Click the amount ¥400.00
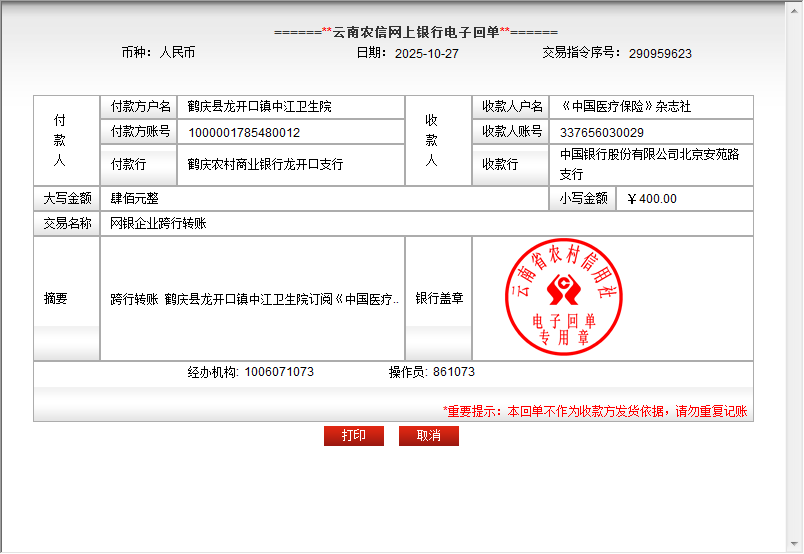 tap(651, 199)
